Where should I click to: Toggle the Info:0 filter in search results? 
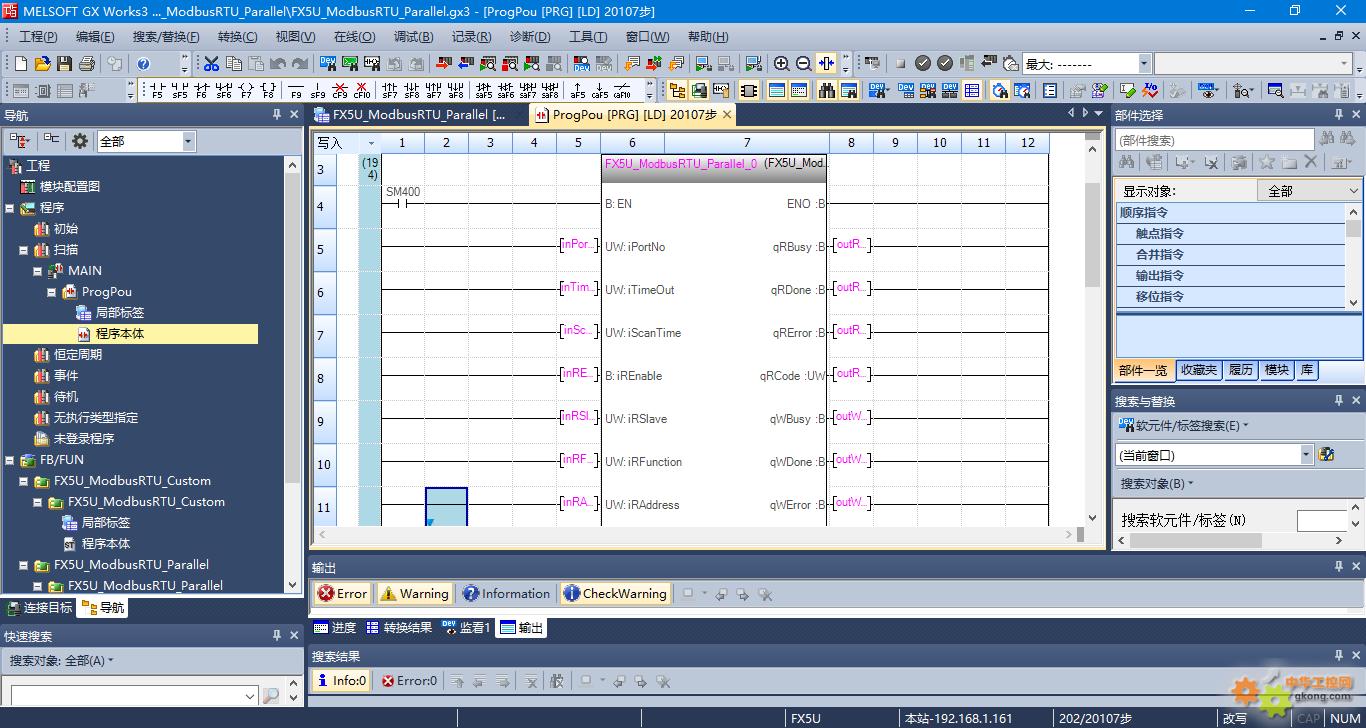click(340, 681)
